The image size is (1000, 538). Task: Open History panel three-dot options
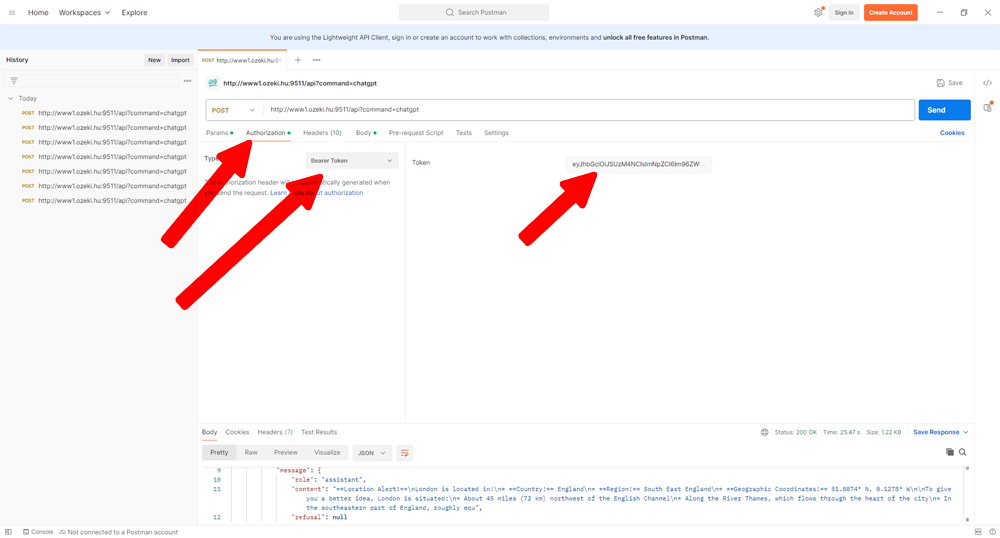click(x=188, y=81)
